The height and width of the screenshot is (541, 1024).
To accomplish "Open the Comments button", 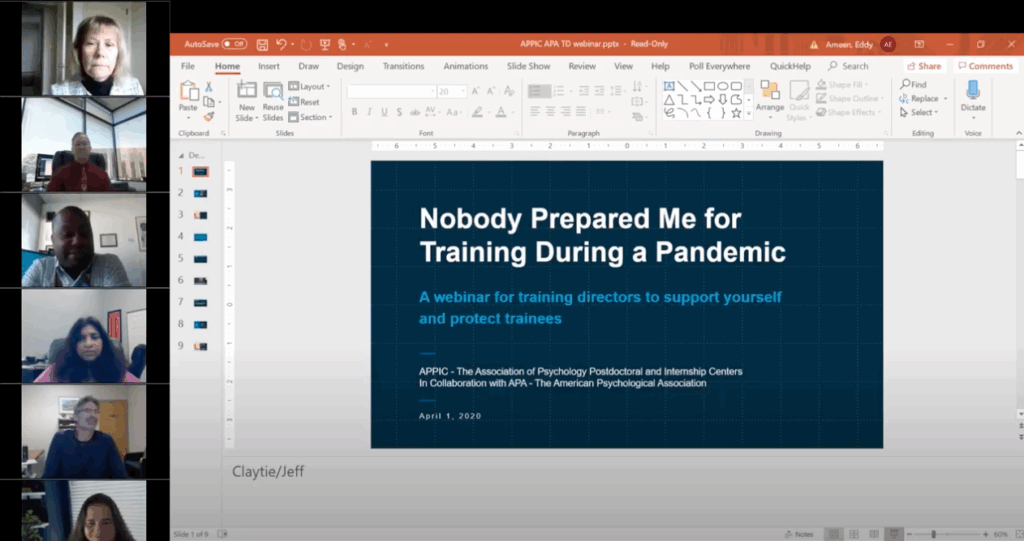I will point(985,66).
